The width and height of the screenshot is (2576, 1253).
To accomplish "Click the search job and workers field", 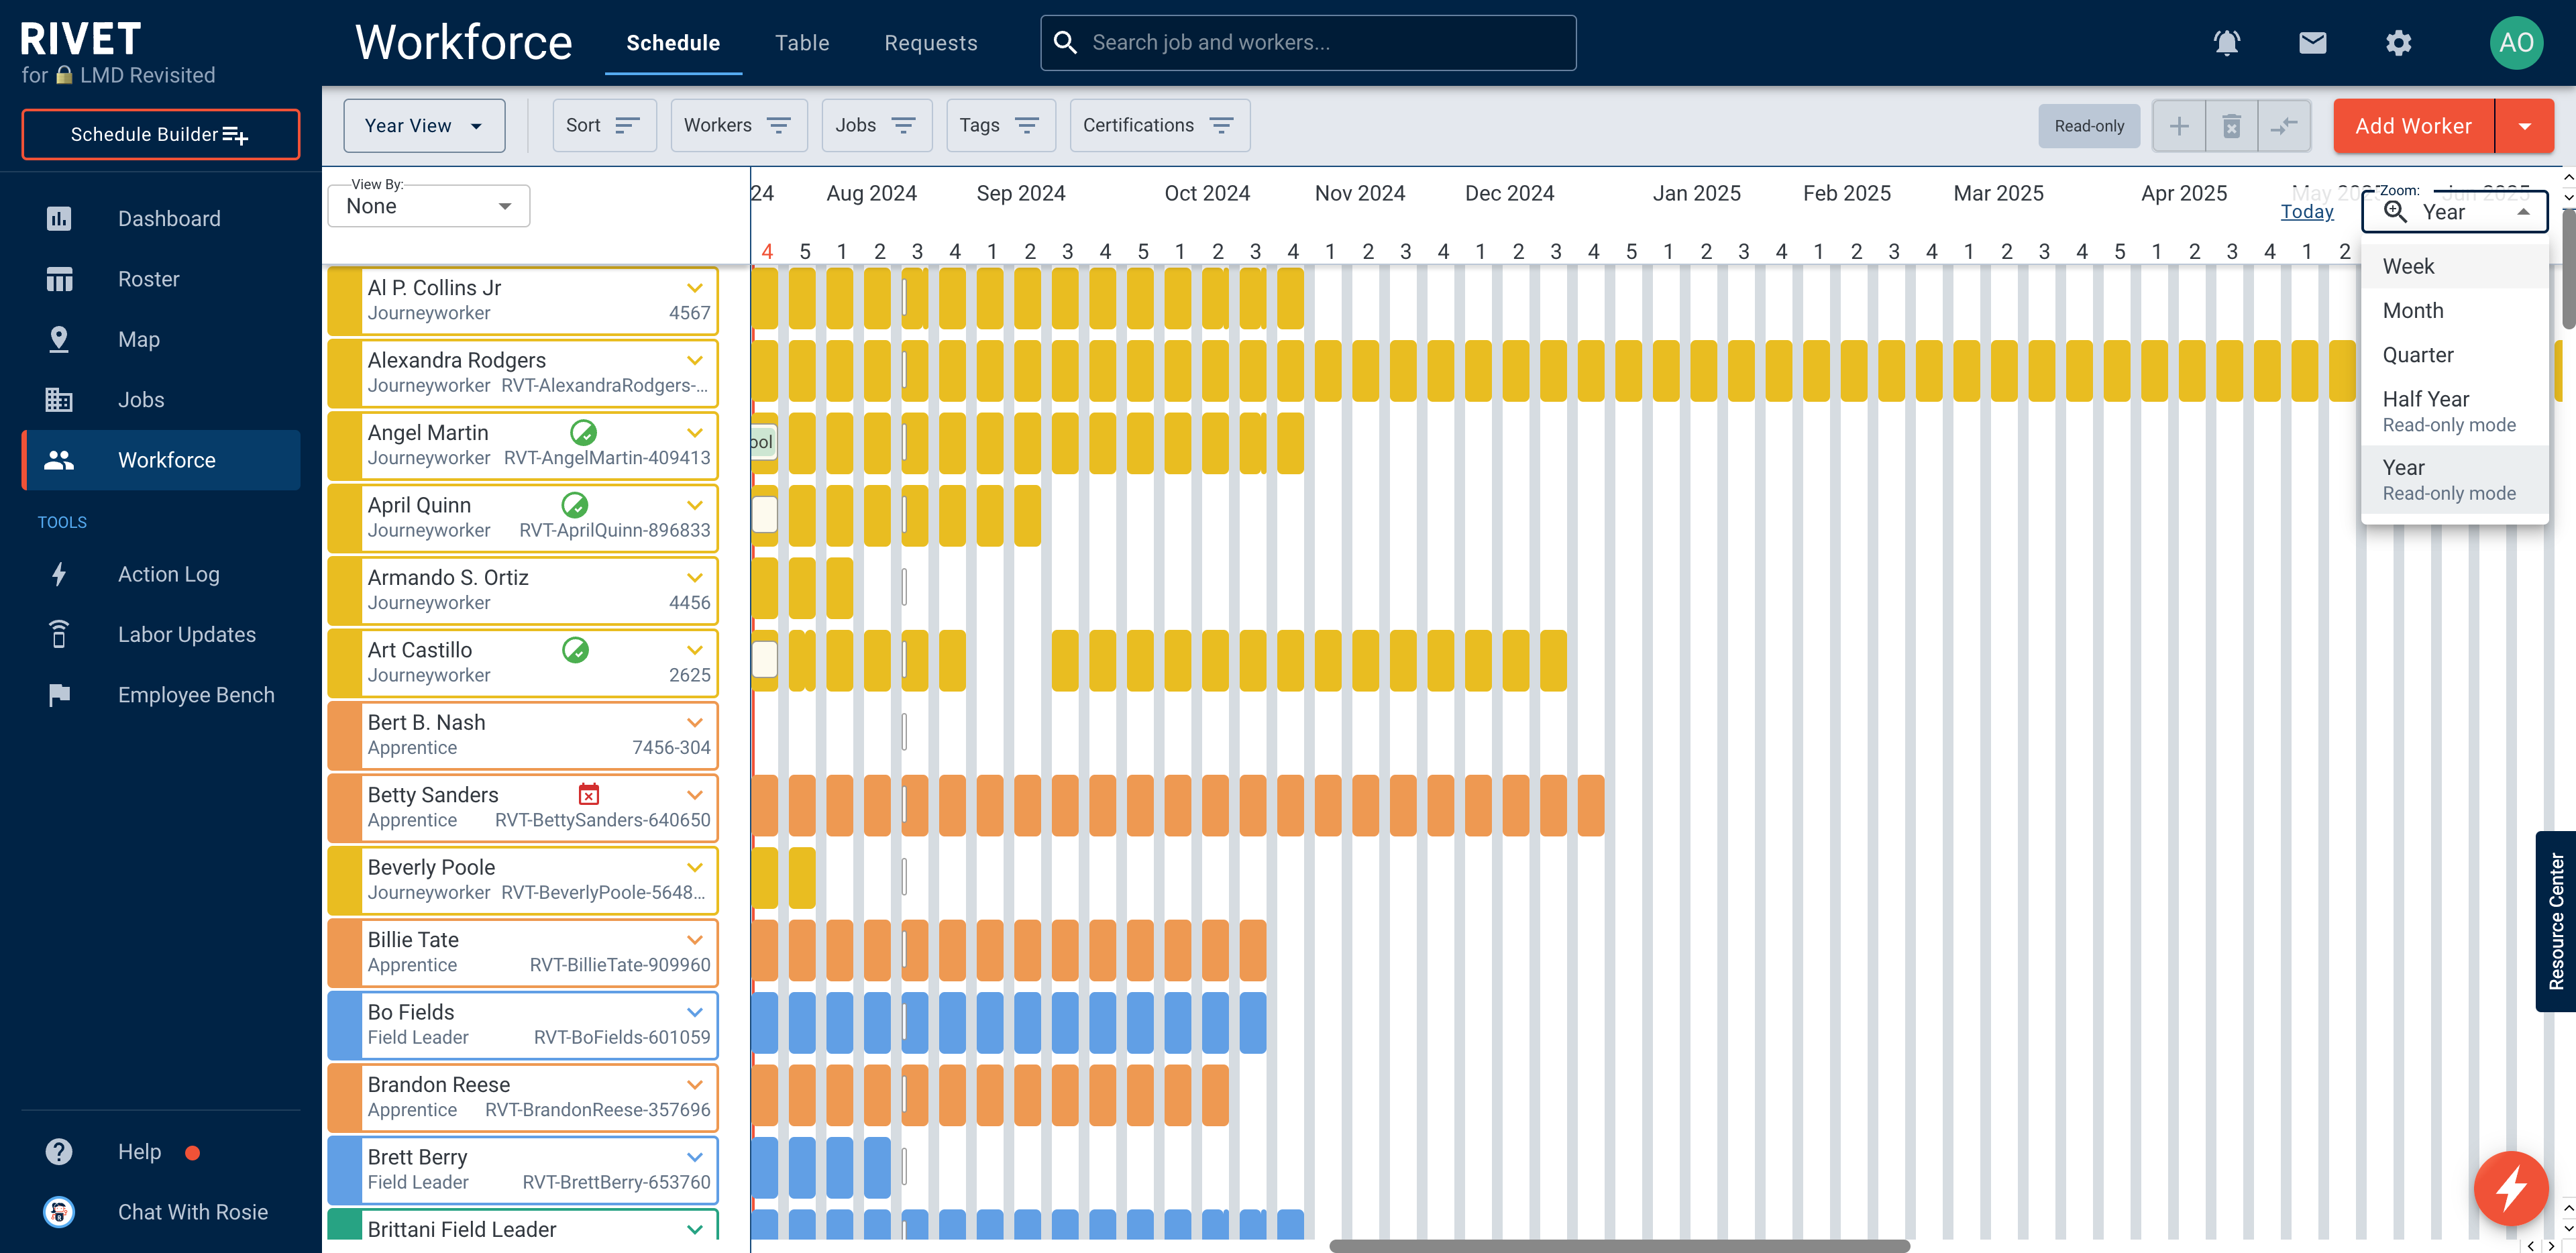I will tap(1308, 42).
